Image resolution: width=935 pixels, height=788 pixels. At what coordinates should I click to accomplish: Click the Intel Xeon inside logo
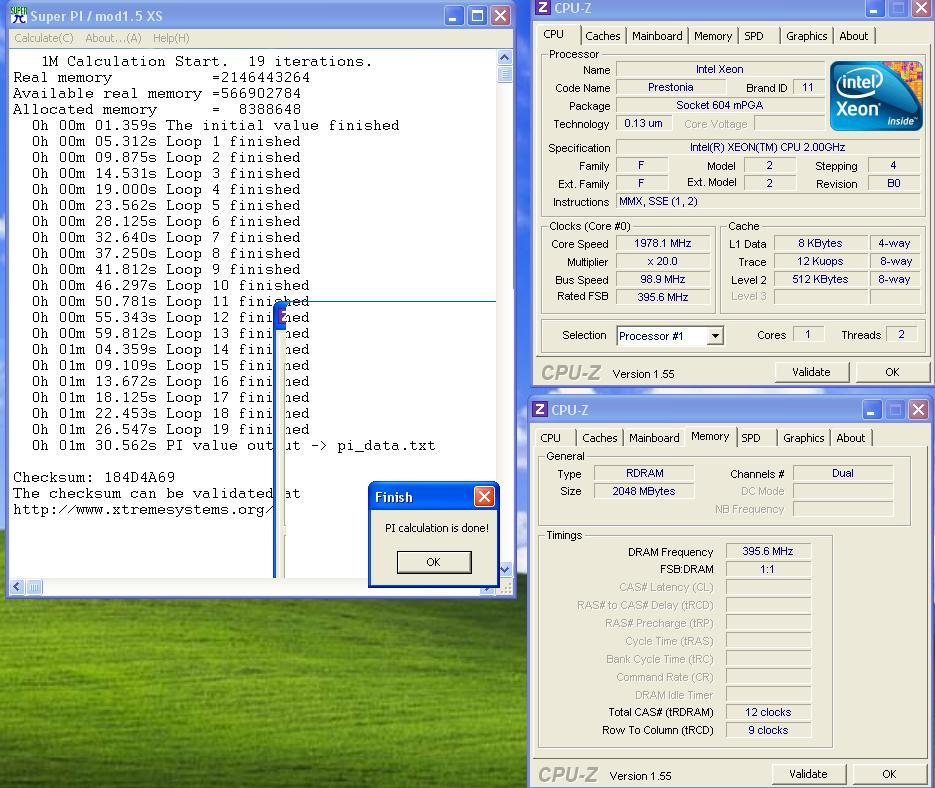pos(875,95)
